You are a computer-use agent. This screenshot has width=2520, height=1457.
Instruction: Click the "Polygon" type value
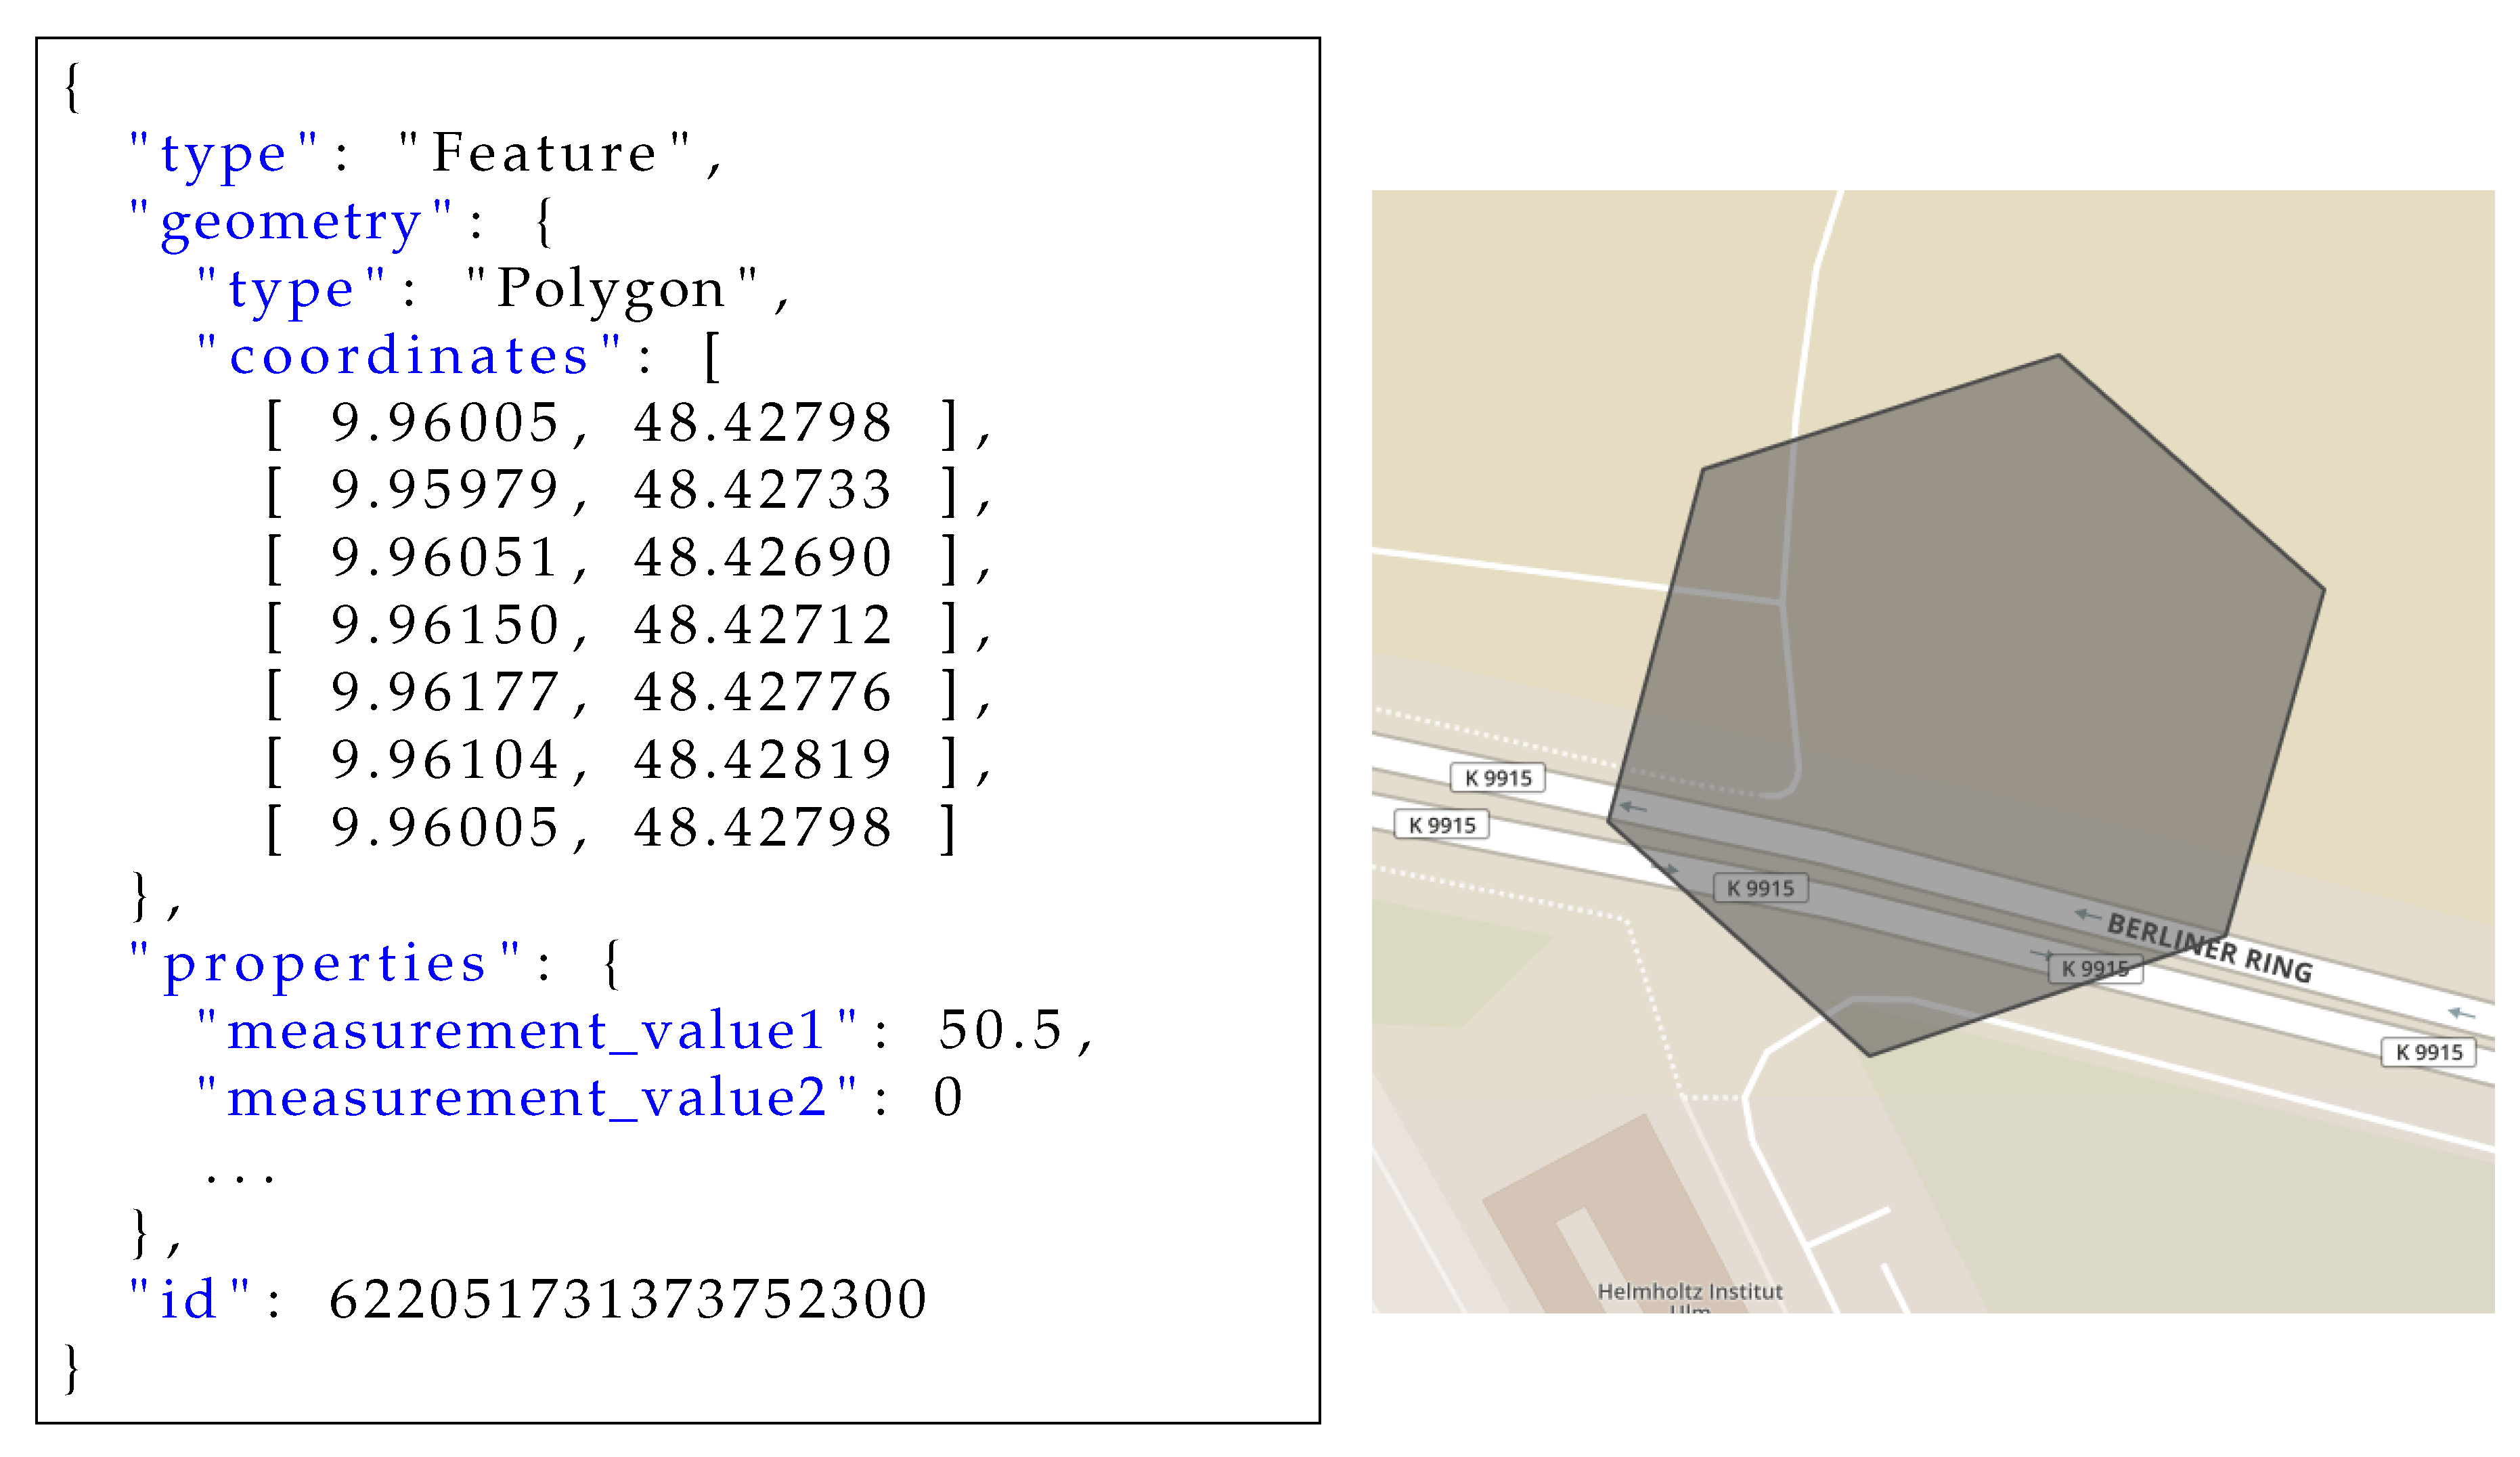612,288
